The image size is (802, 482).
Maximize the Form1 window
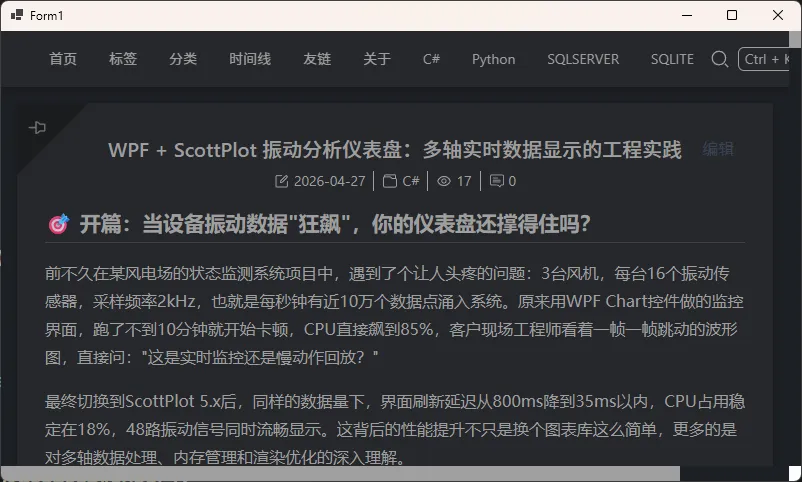pyautogui.click(x=732, y=15)
